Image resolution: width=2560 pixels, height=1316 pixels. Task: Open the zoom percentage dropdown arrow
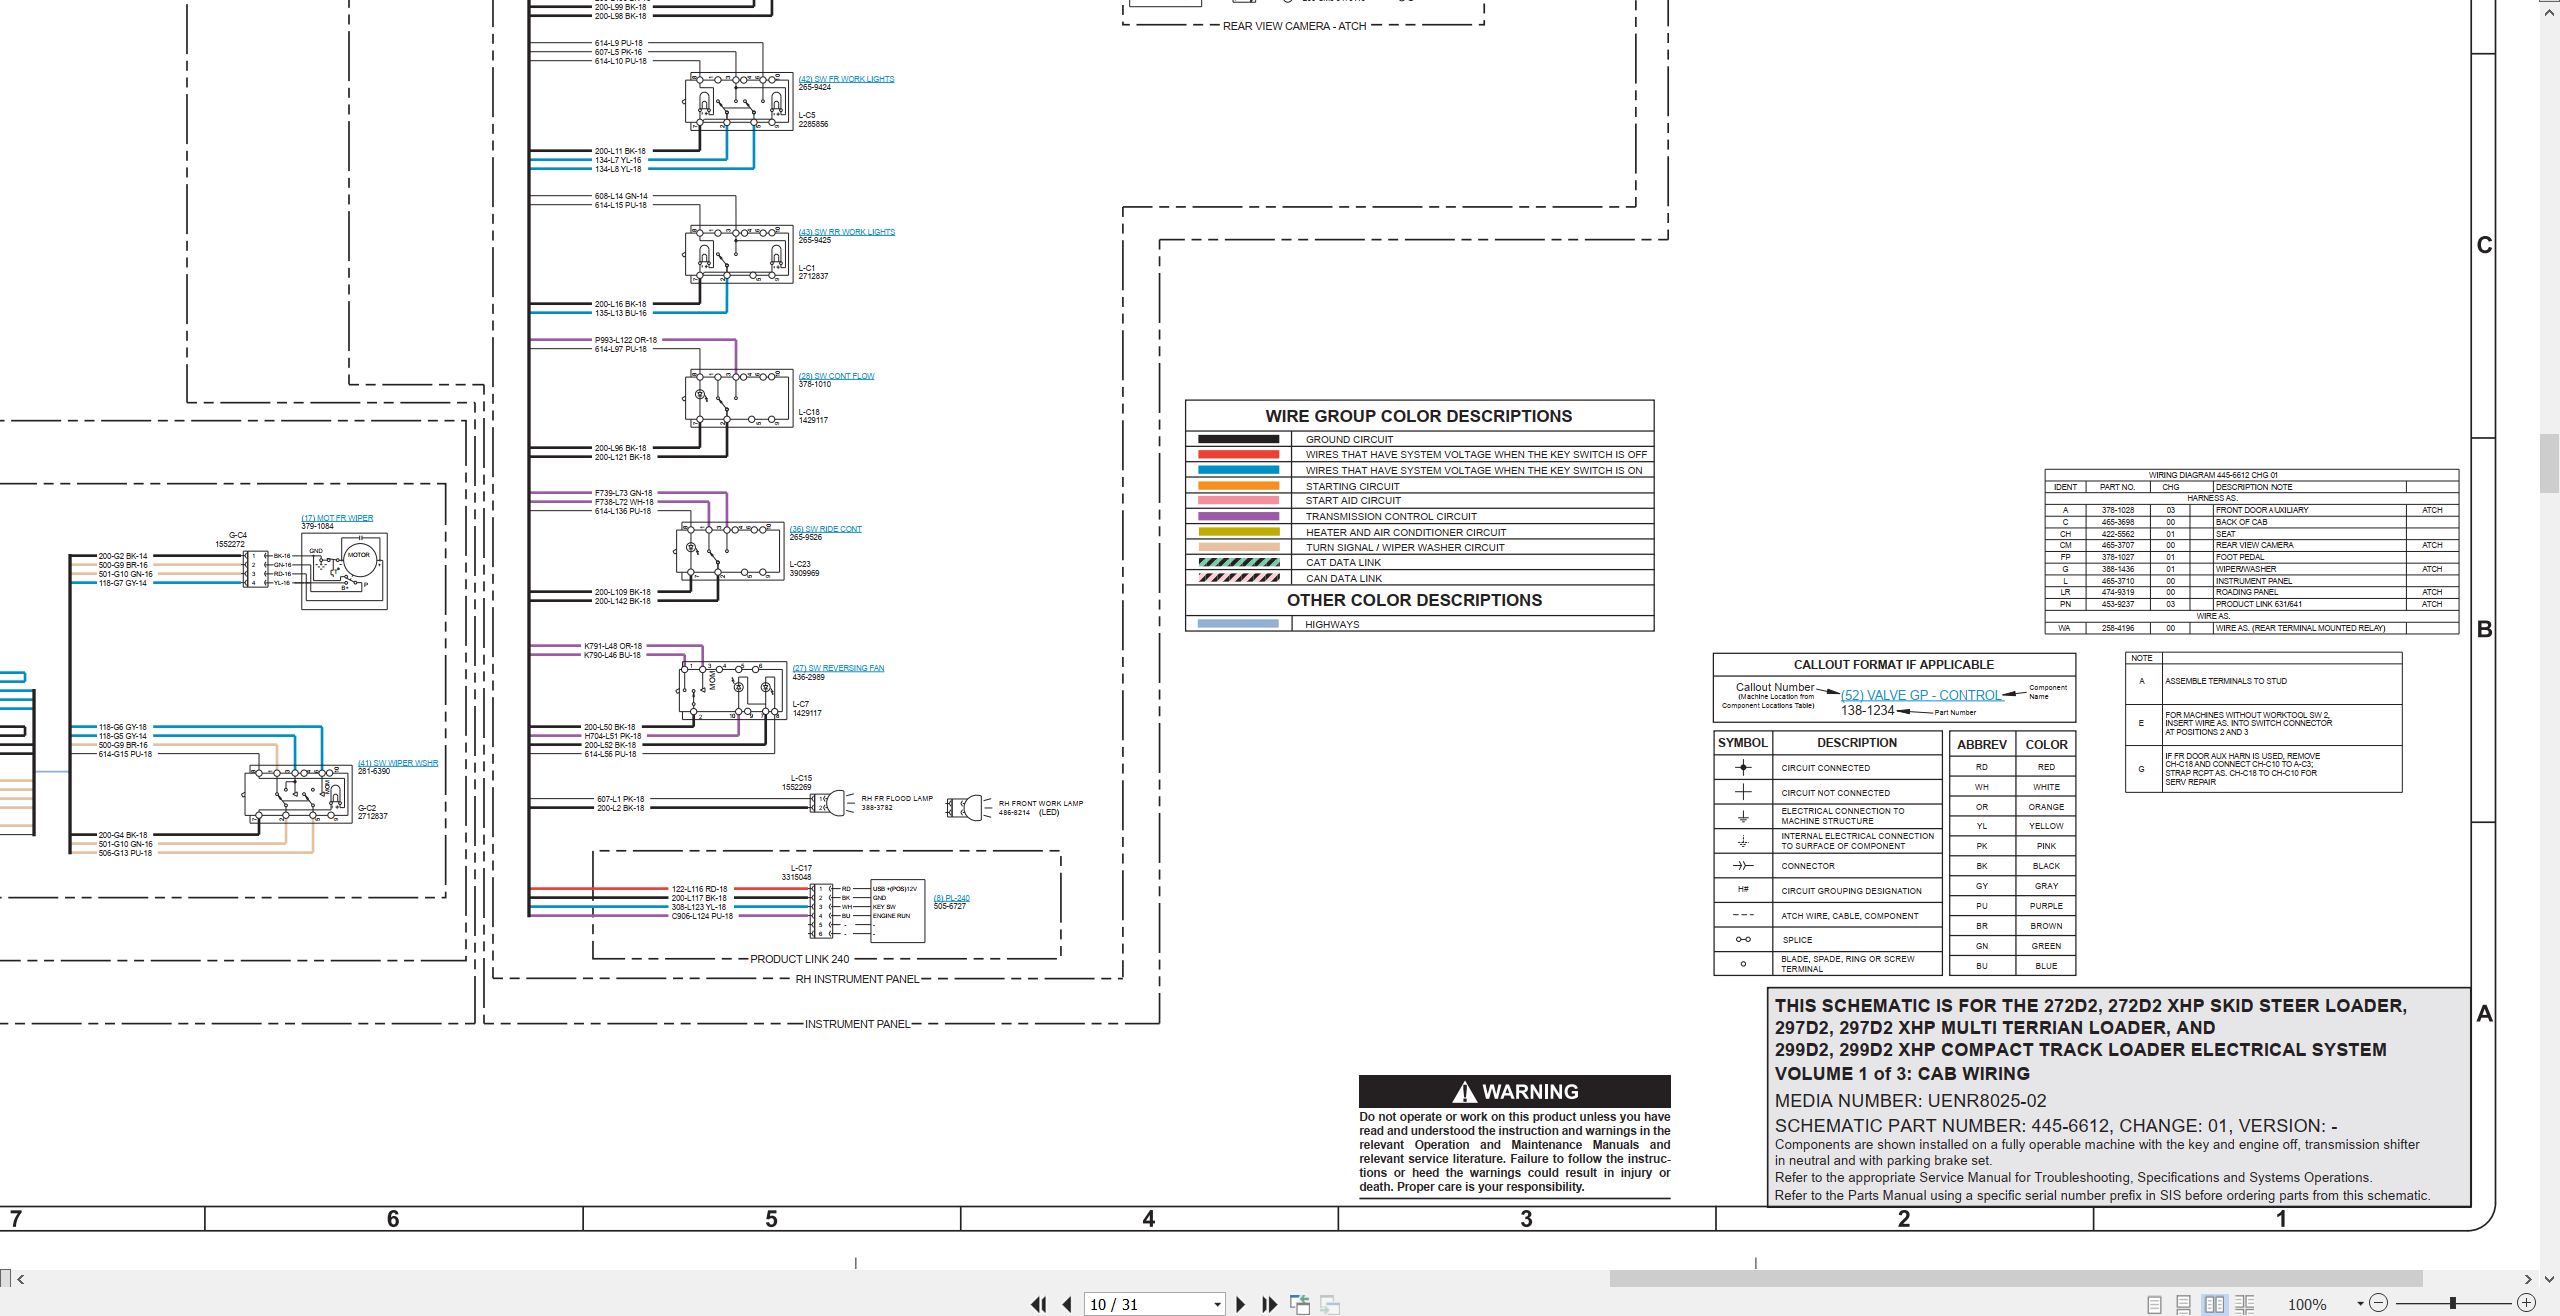coord(2360,1303)
